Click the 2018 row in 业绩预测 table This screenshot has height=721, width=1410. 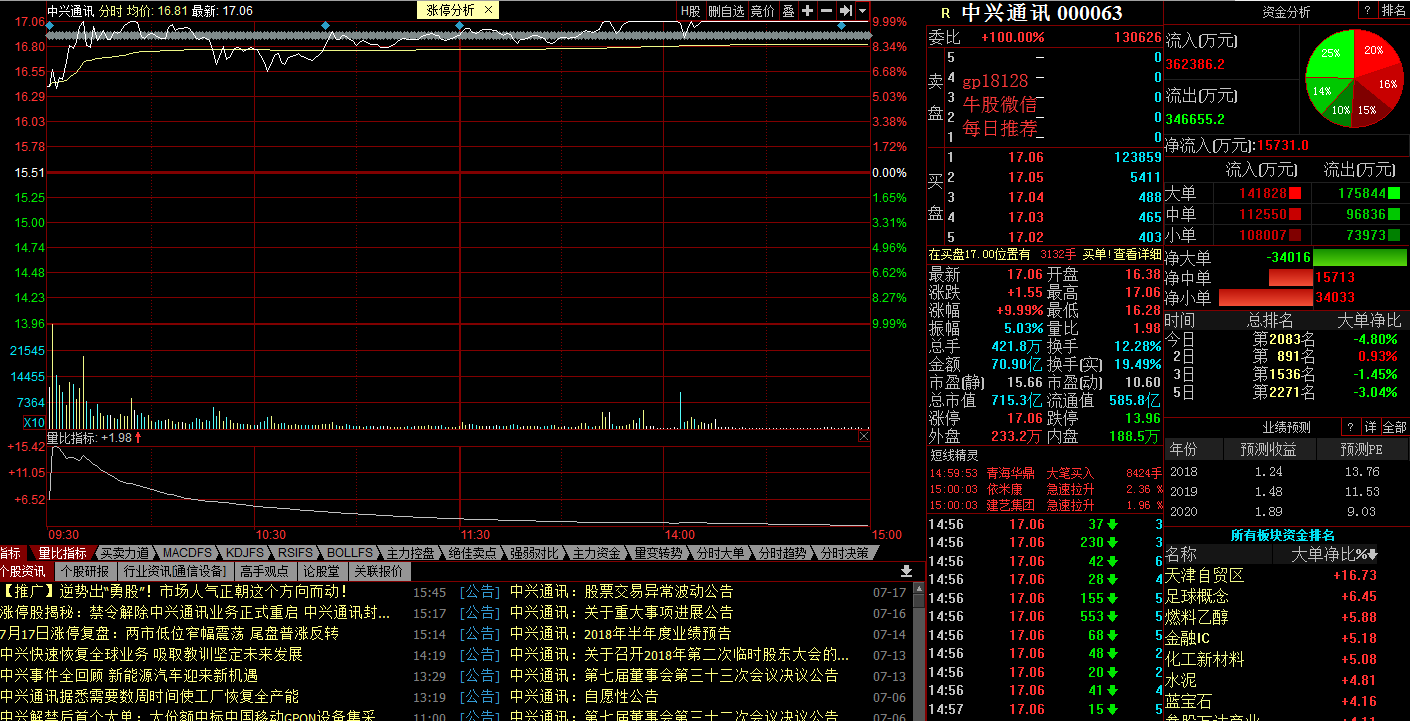[x=1286, y=472]
